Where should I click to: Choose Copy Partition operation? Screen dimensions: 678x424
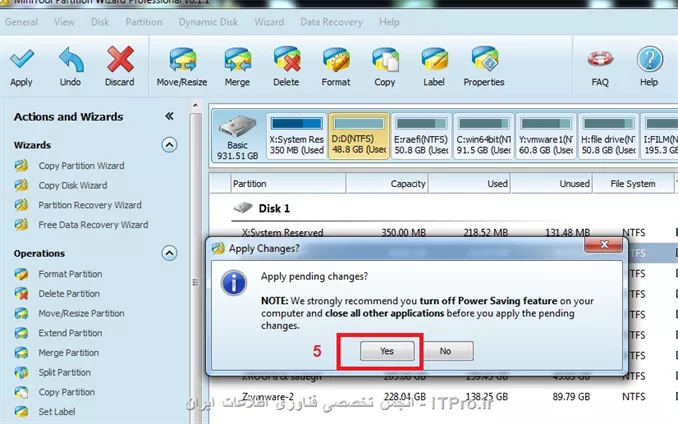coord(66,392)
